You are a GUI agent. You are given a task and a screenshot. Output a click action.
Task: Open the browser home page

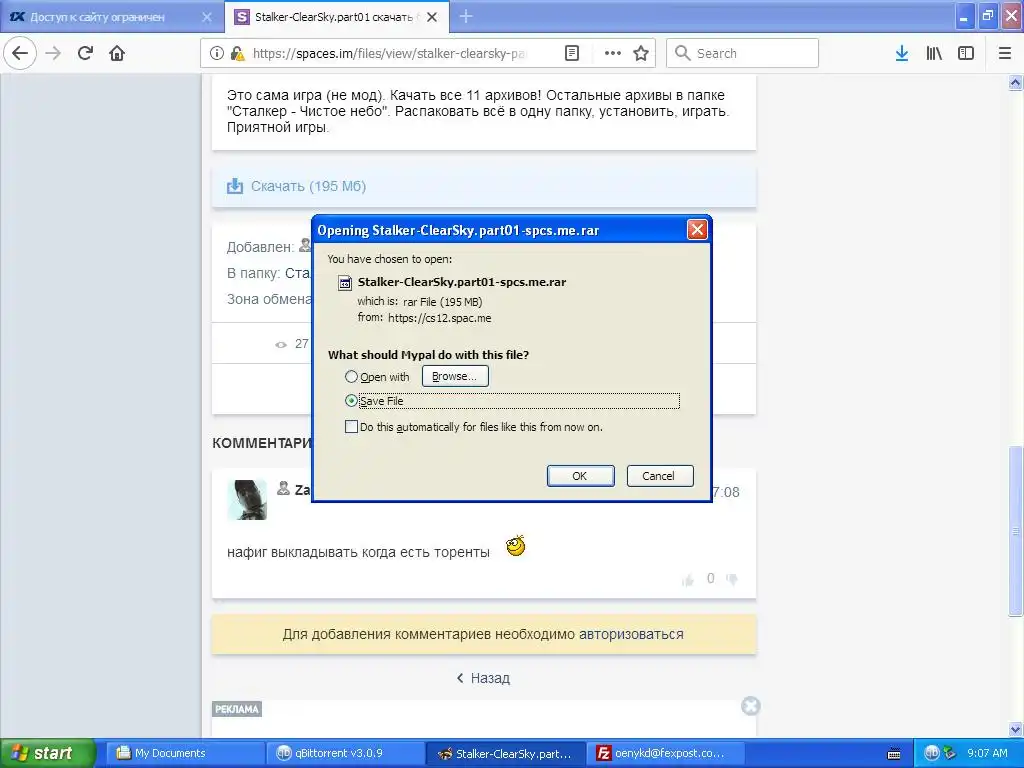pos(117,54)
